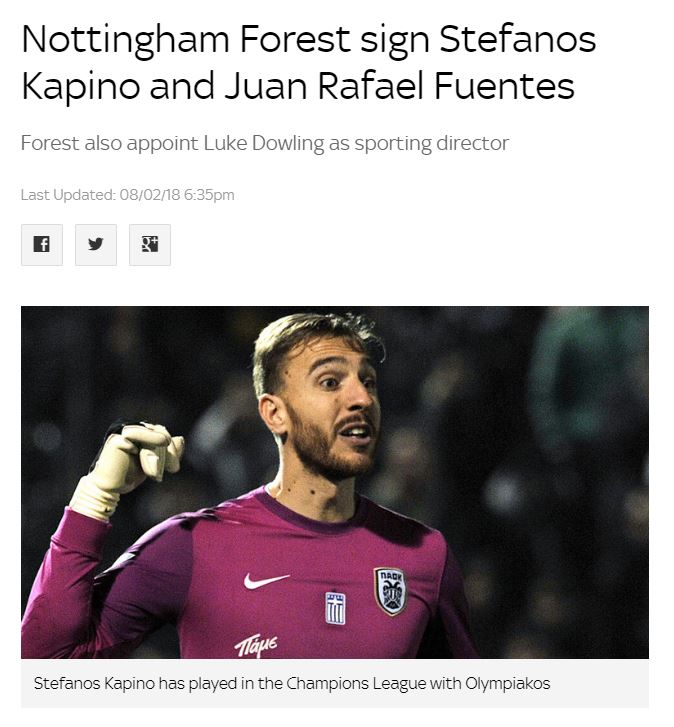
Task: Click the 6:35pm time text
Action: coord(209,195)
